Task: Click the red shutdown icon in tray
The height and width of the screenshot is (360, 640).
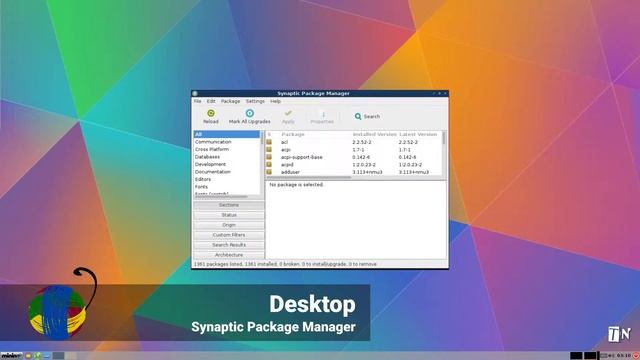Action: (636, 356)
